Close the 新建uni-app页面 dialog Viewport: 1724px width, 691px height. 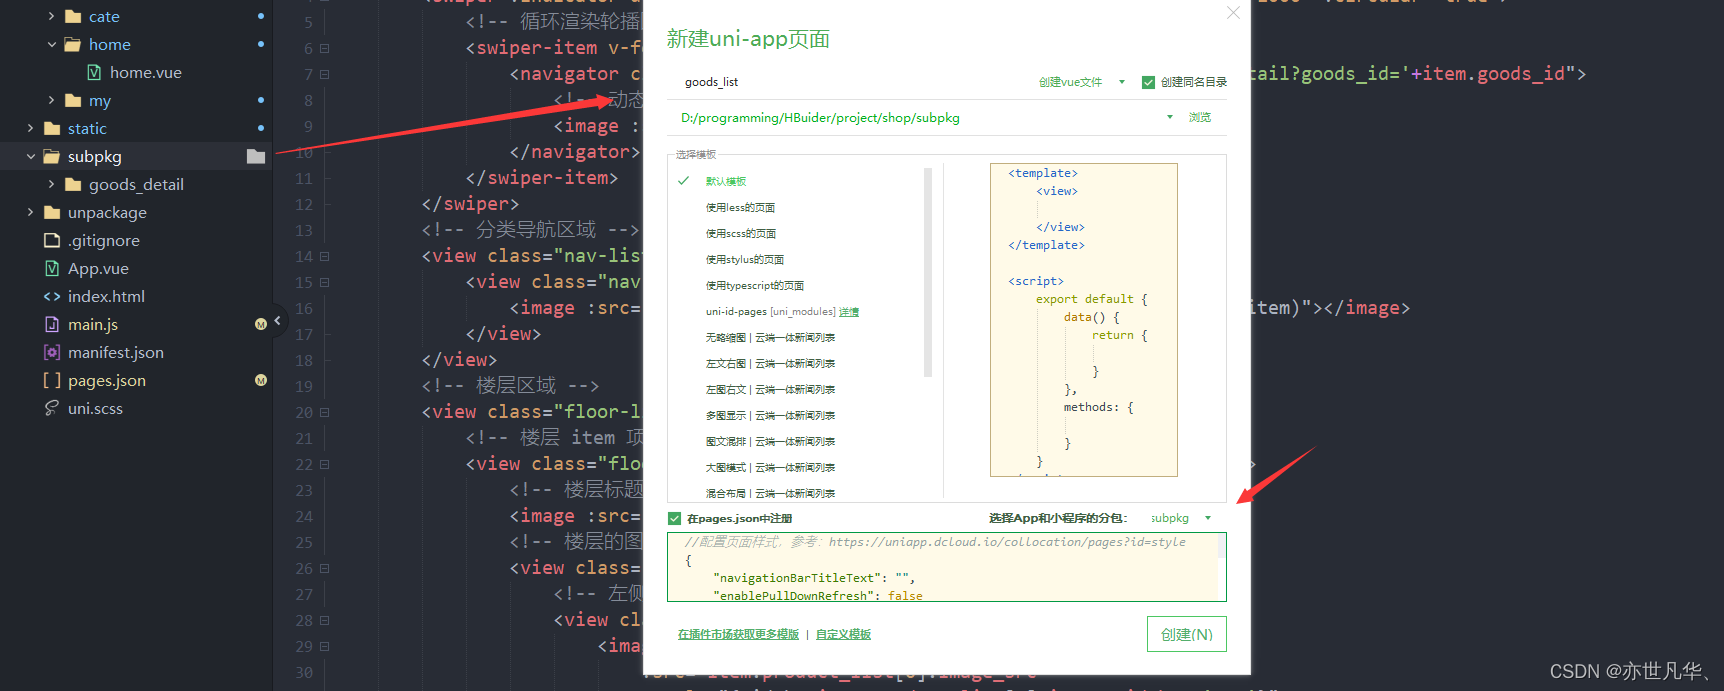pos(1233,13)
